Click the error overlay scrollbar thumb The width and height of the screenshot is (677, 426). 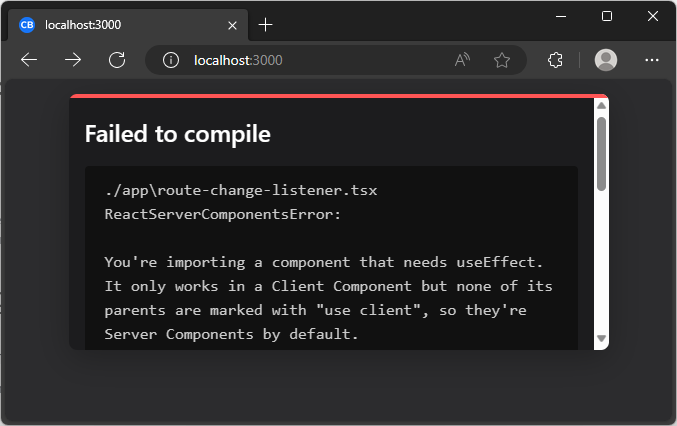click(601, 153)
